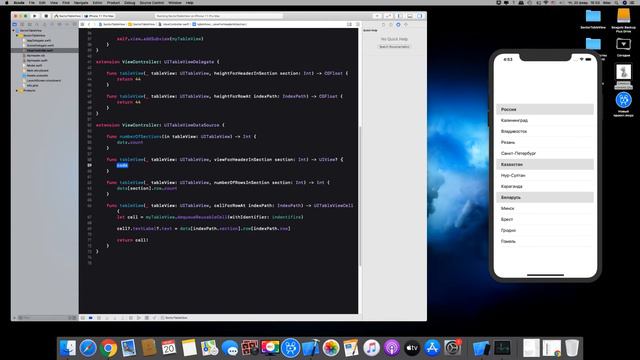640x360 pixels.
Task: Open Photo Booth from the Dock
Action: (250, 348)
